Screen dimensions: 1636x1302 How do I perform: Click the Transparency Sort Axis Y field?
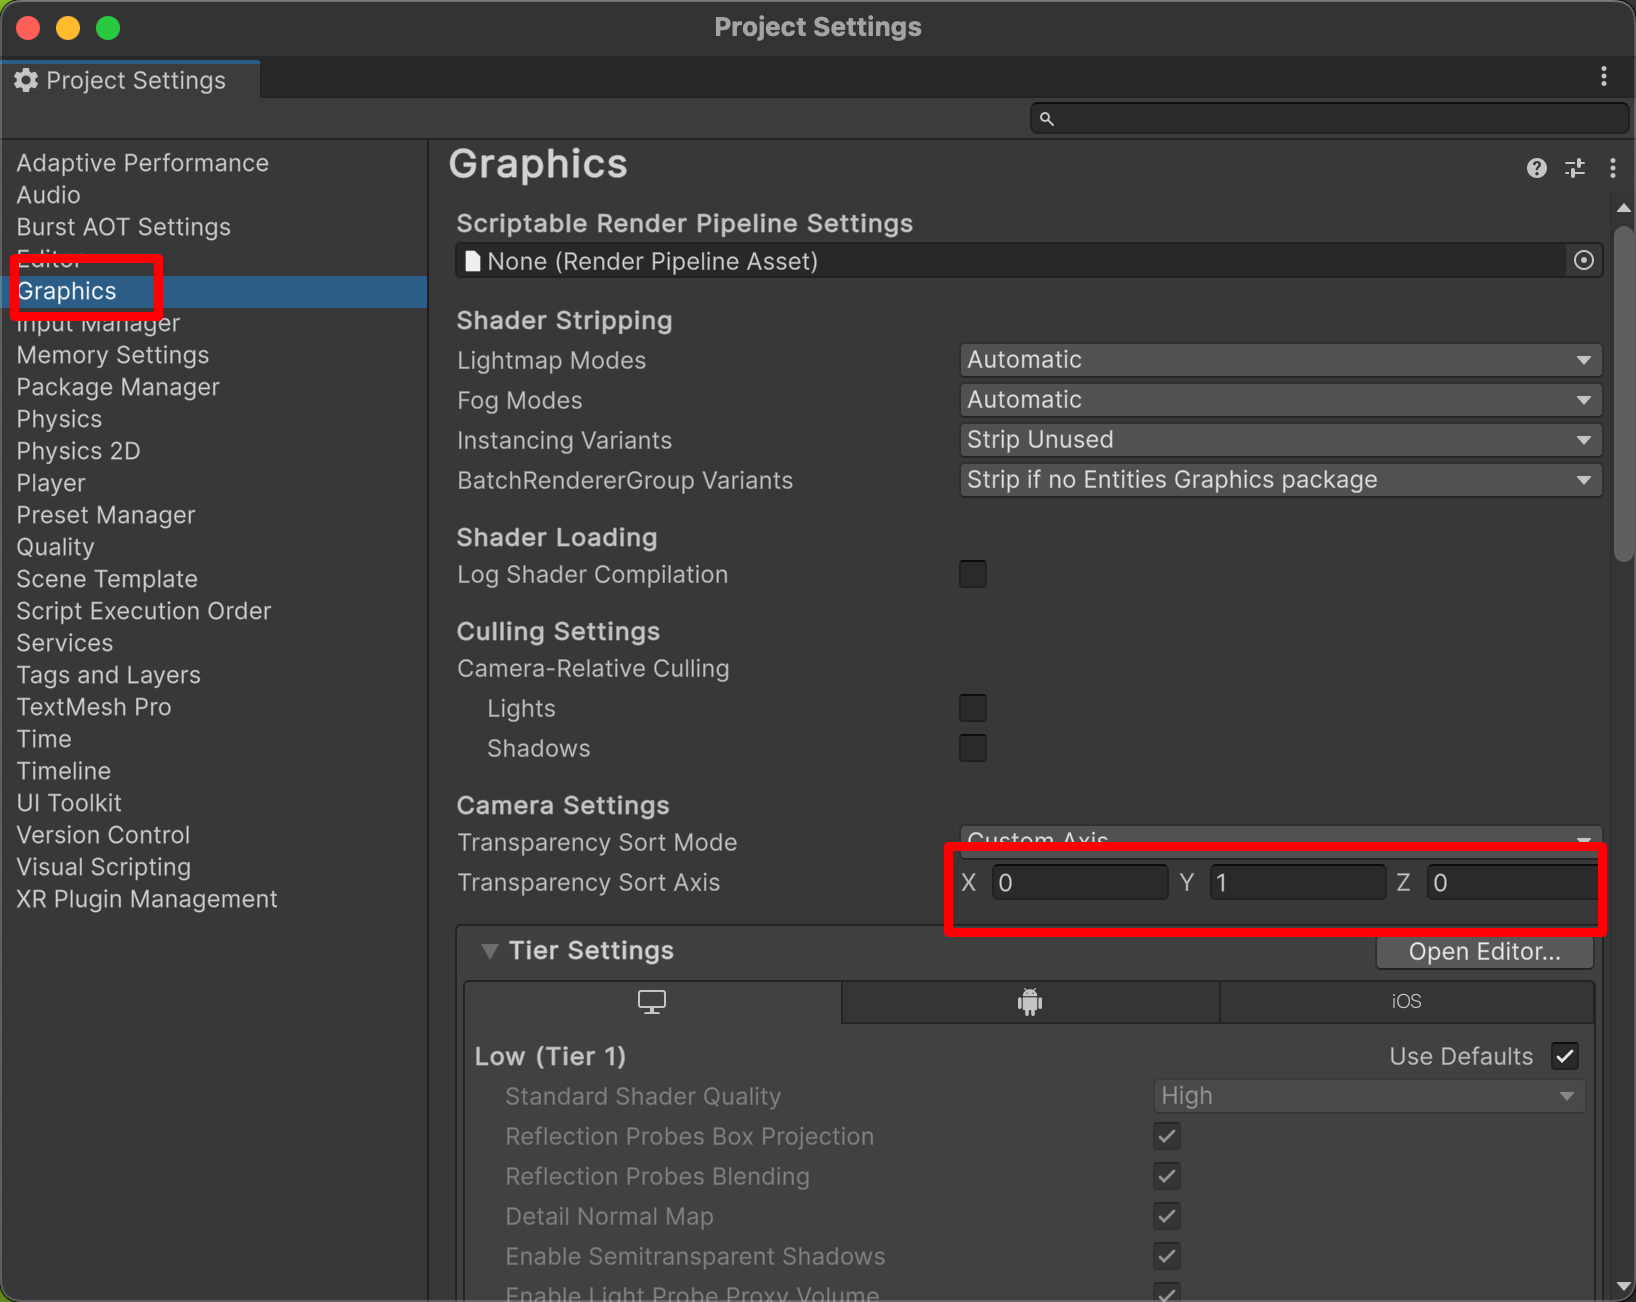[x=1298, y=883]
